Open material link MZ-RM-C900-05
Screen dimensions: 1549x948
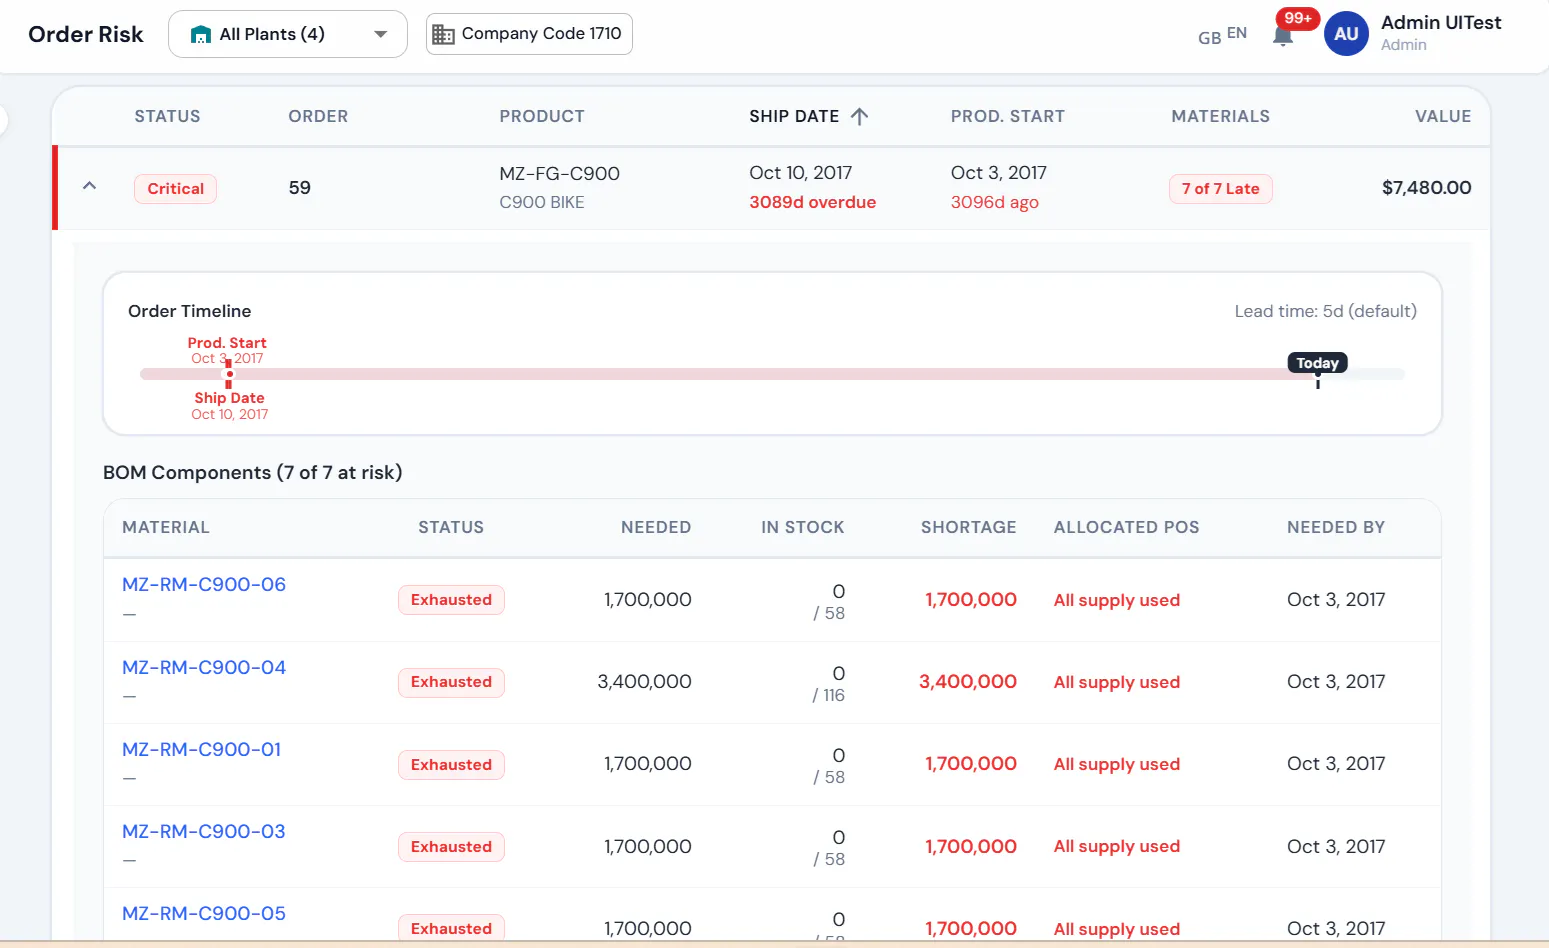[x=204, y=913]
